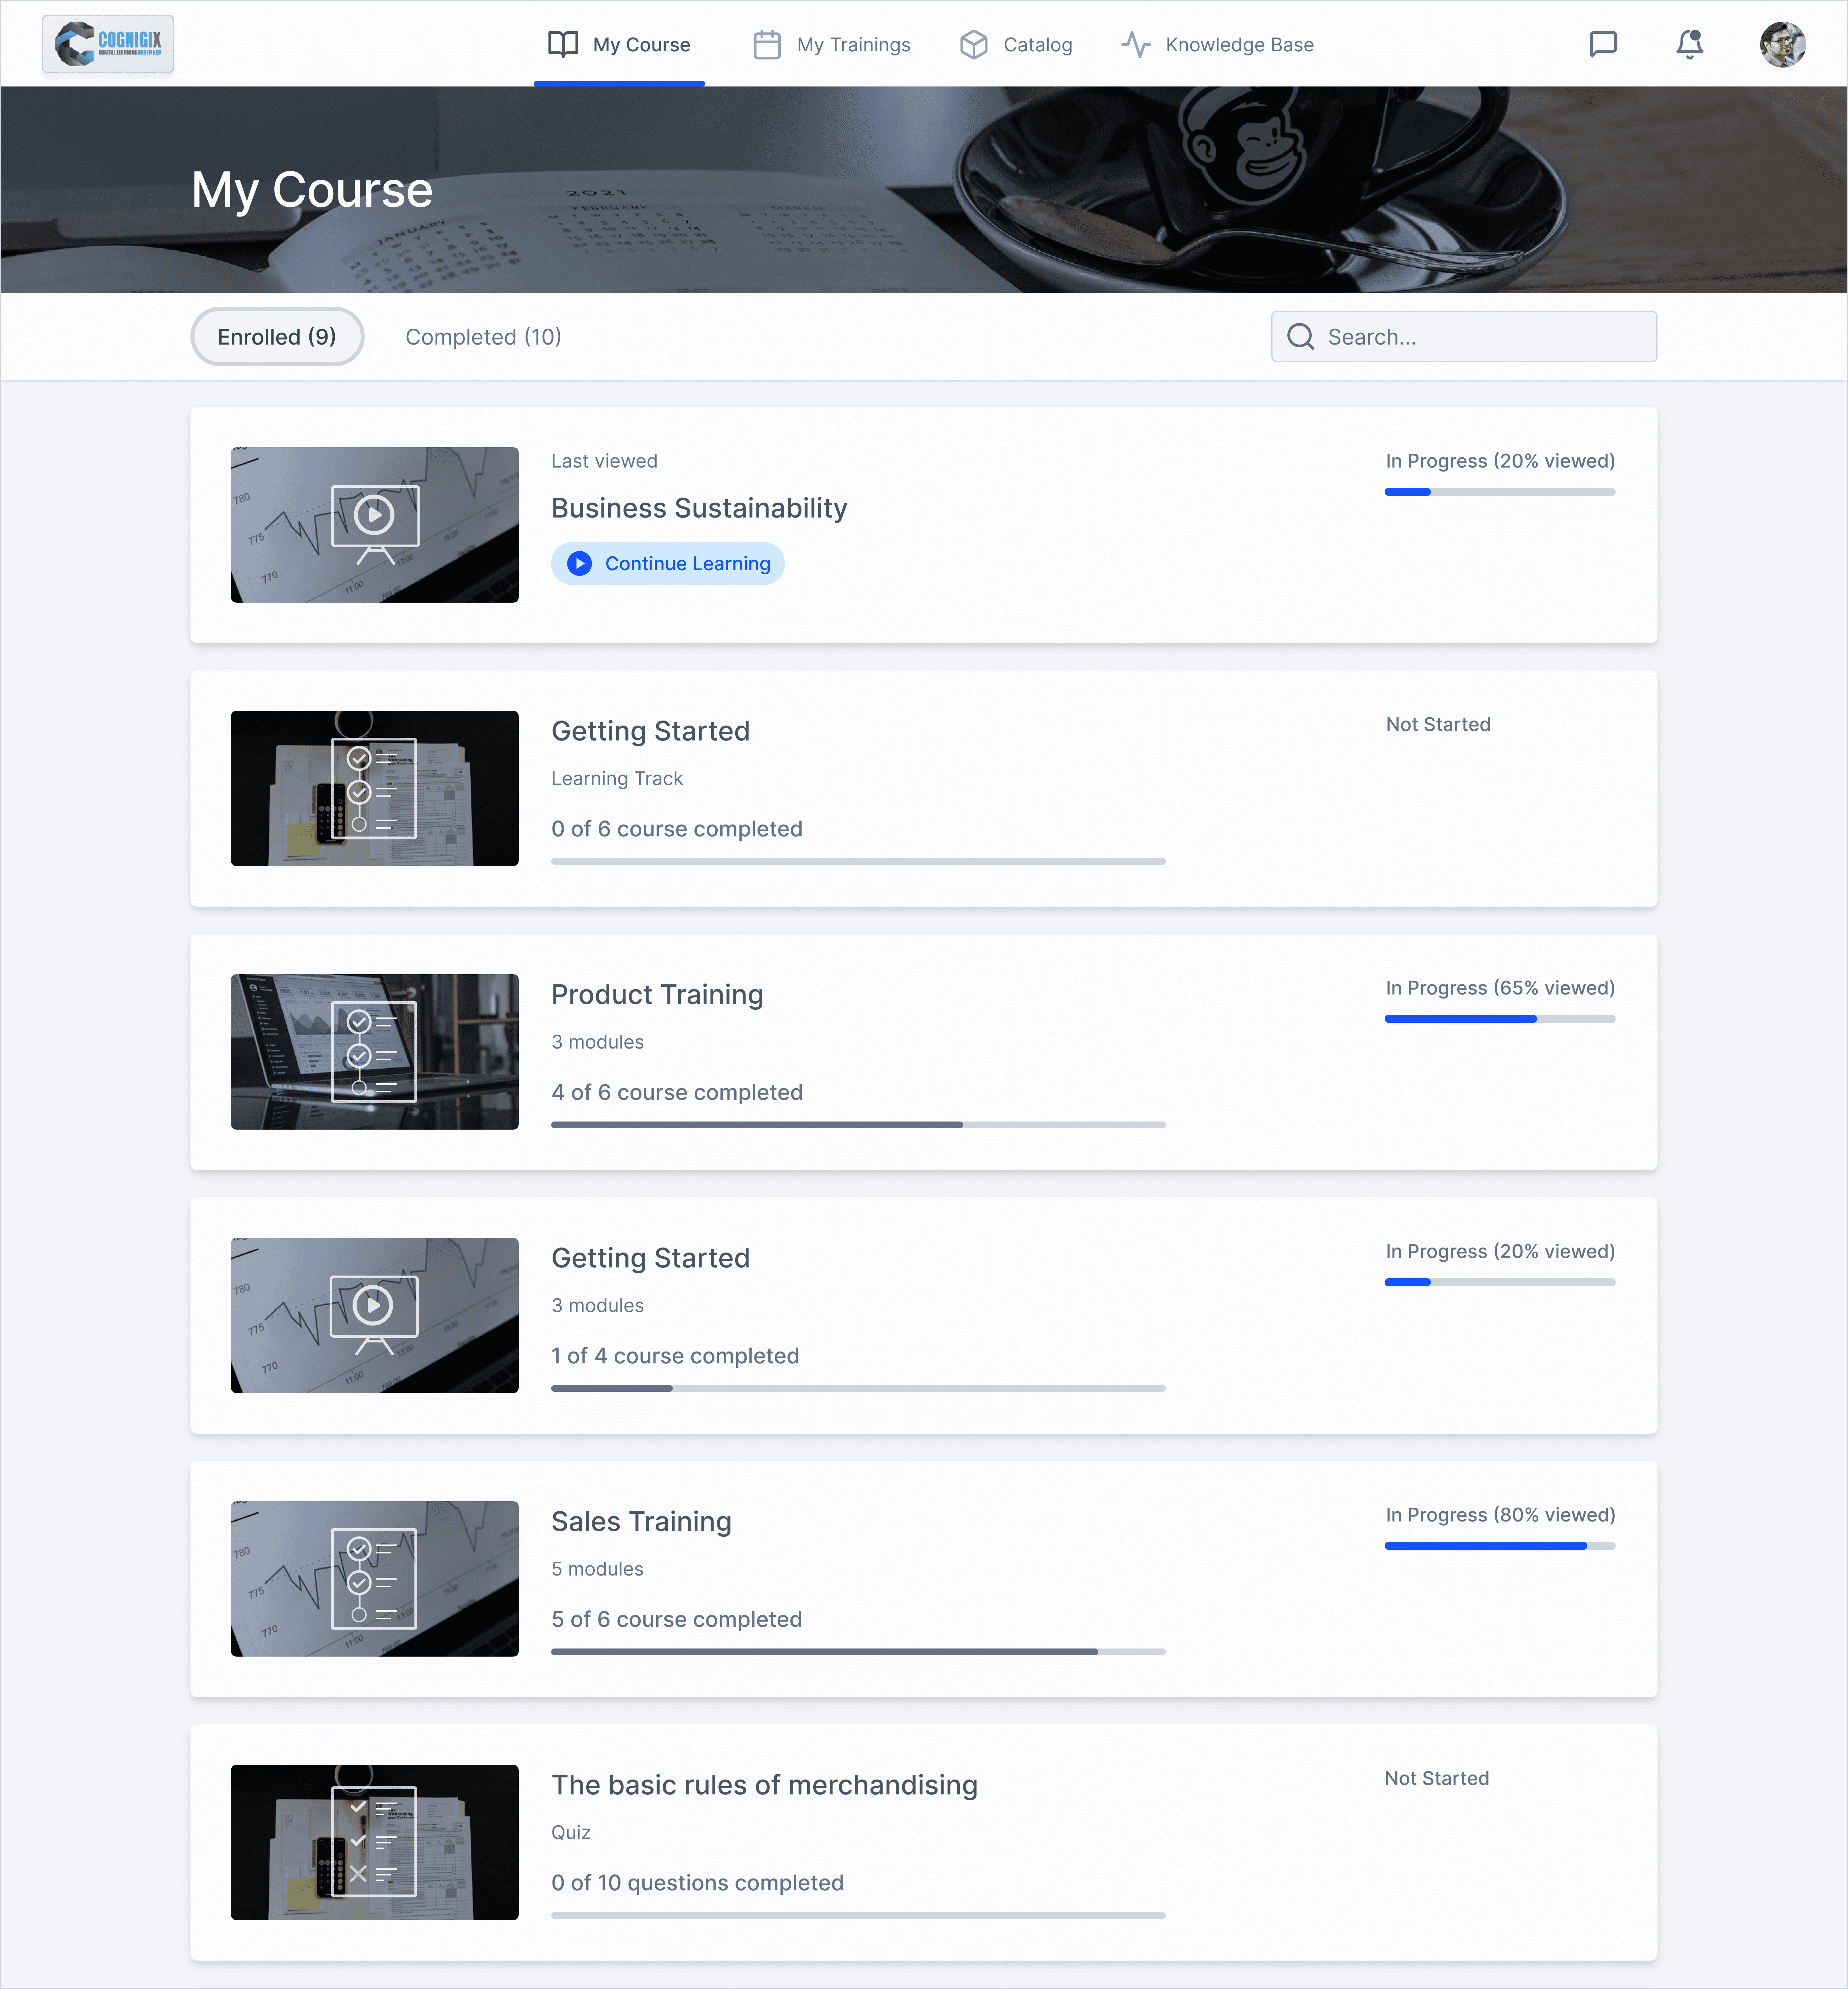Screen dimensions: 1848x1989
Task: Switch to the Completed (10) tab
Action: tap(483, 337)
